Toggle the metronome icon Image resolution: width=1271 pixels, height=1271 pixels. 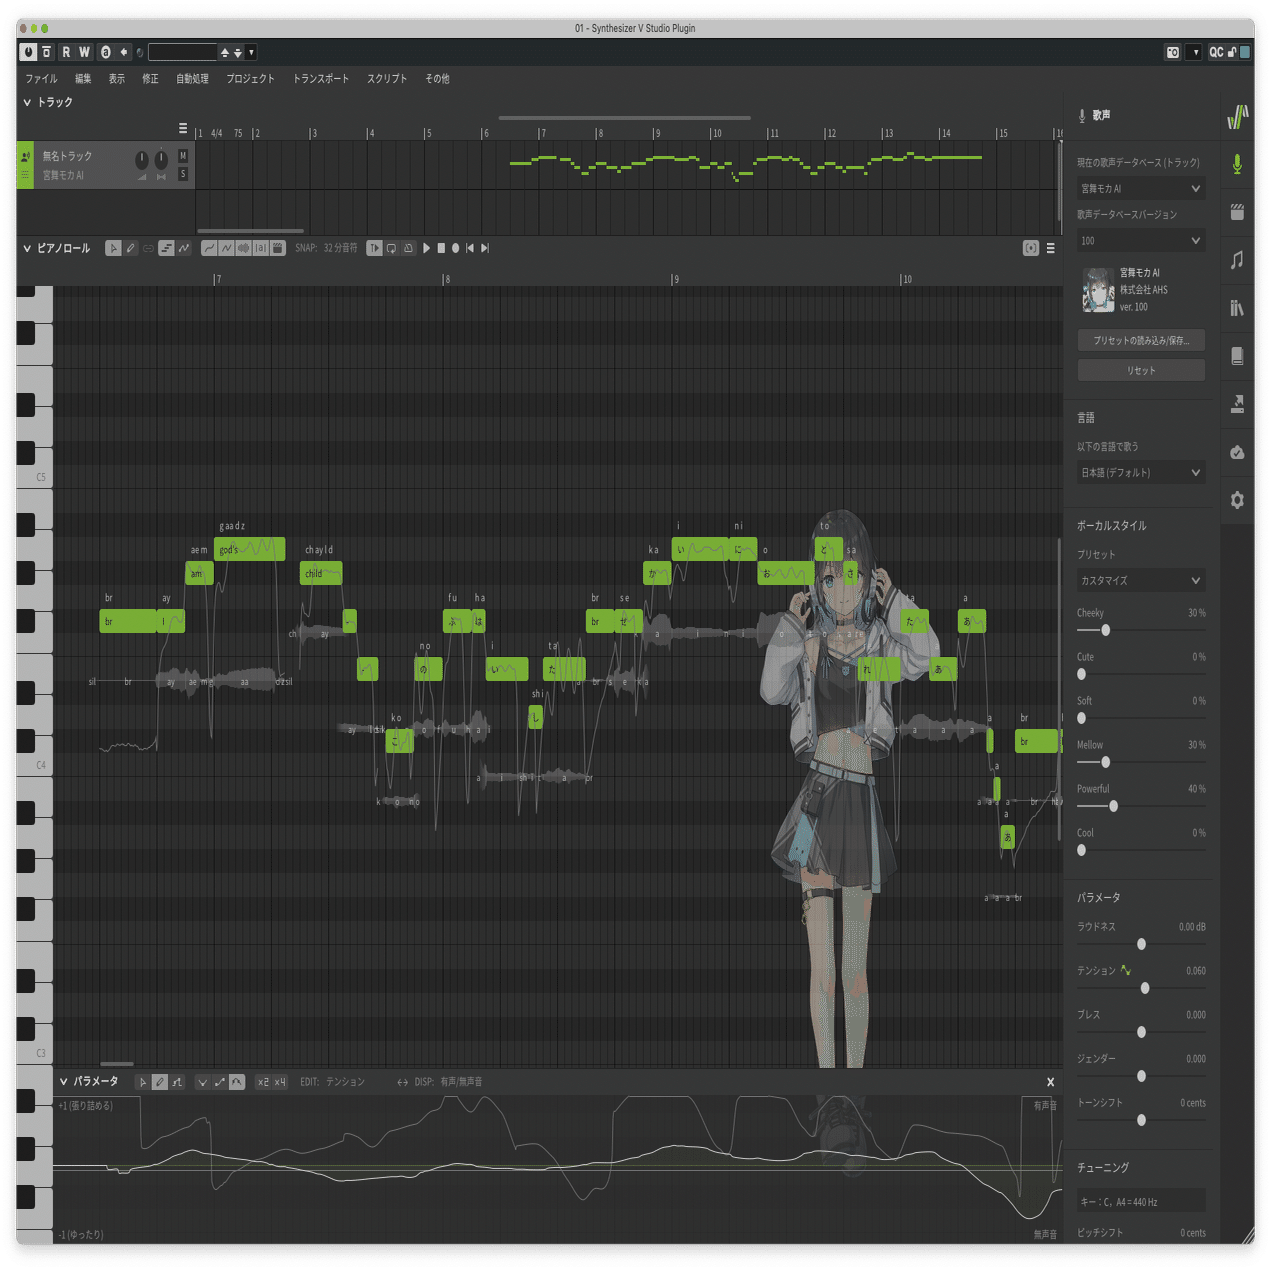tap(408, 248)
